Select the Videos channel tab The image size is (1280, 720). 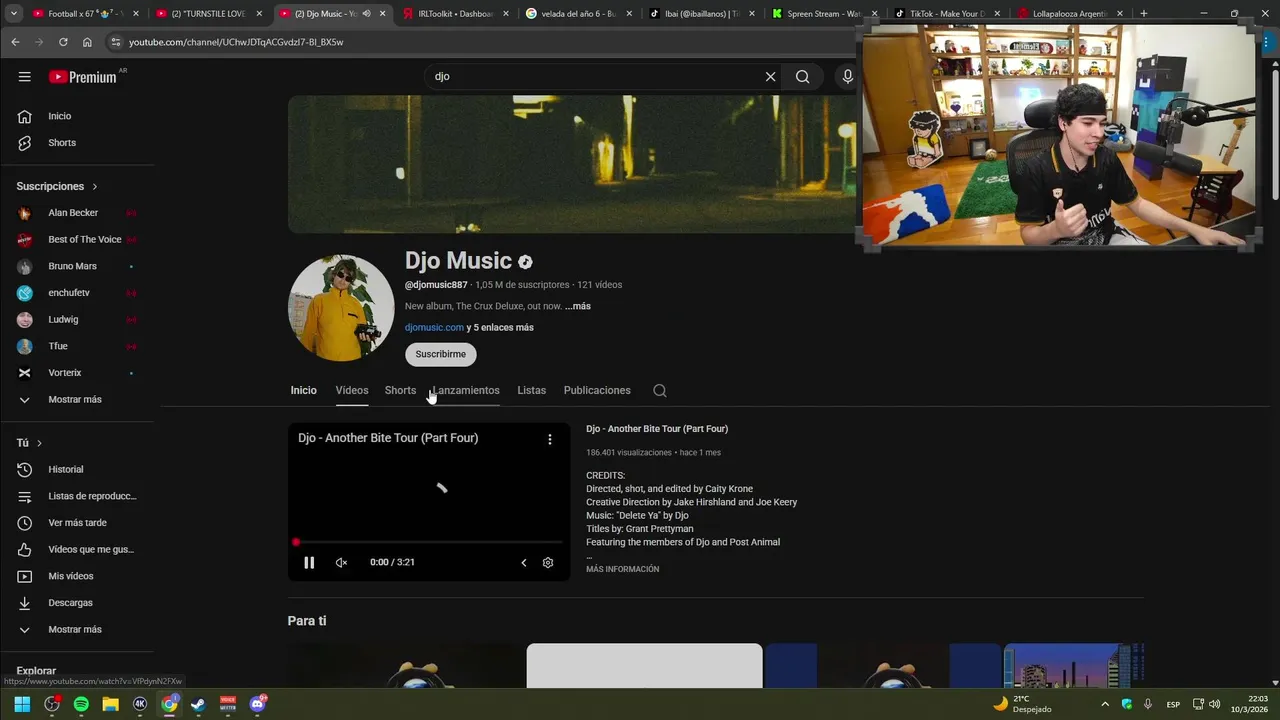[x=352, y=391]
